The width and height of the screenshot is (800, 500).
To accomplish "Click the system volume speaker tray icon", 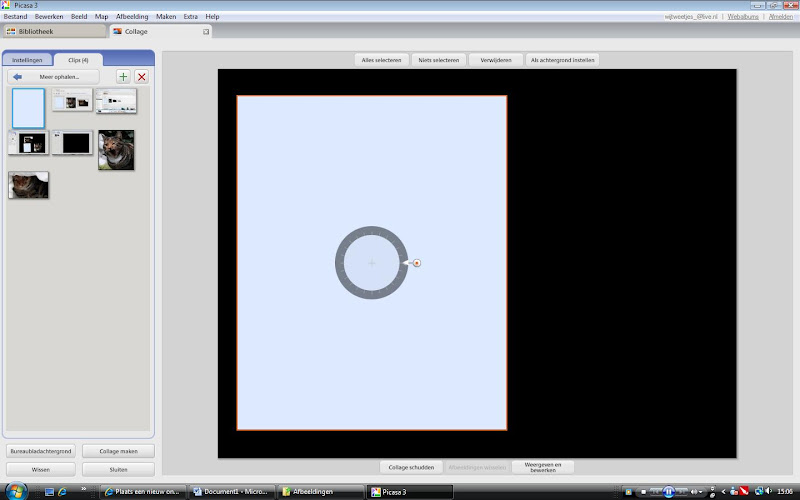I will tap(768, 491).
